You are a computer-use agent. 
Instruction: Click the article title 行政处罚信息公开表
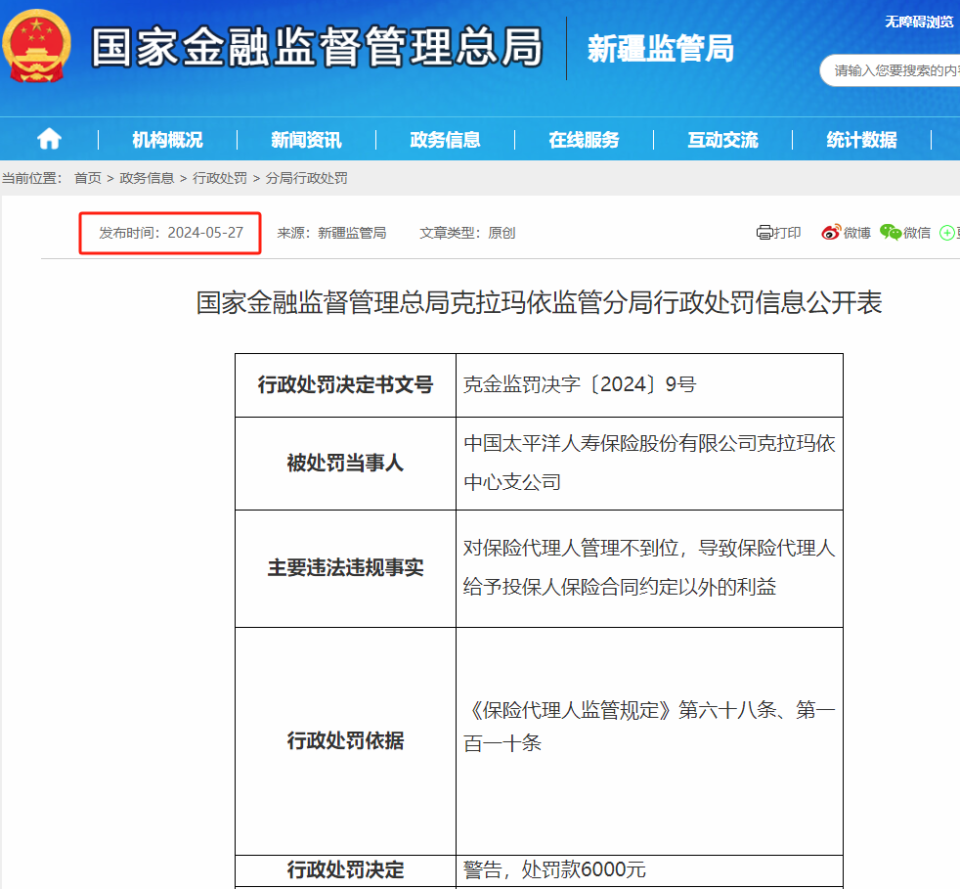[539, 302]
